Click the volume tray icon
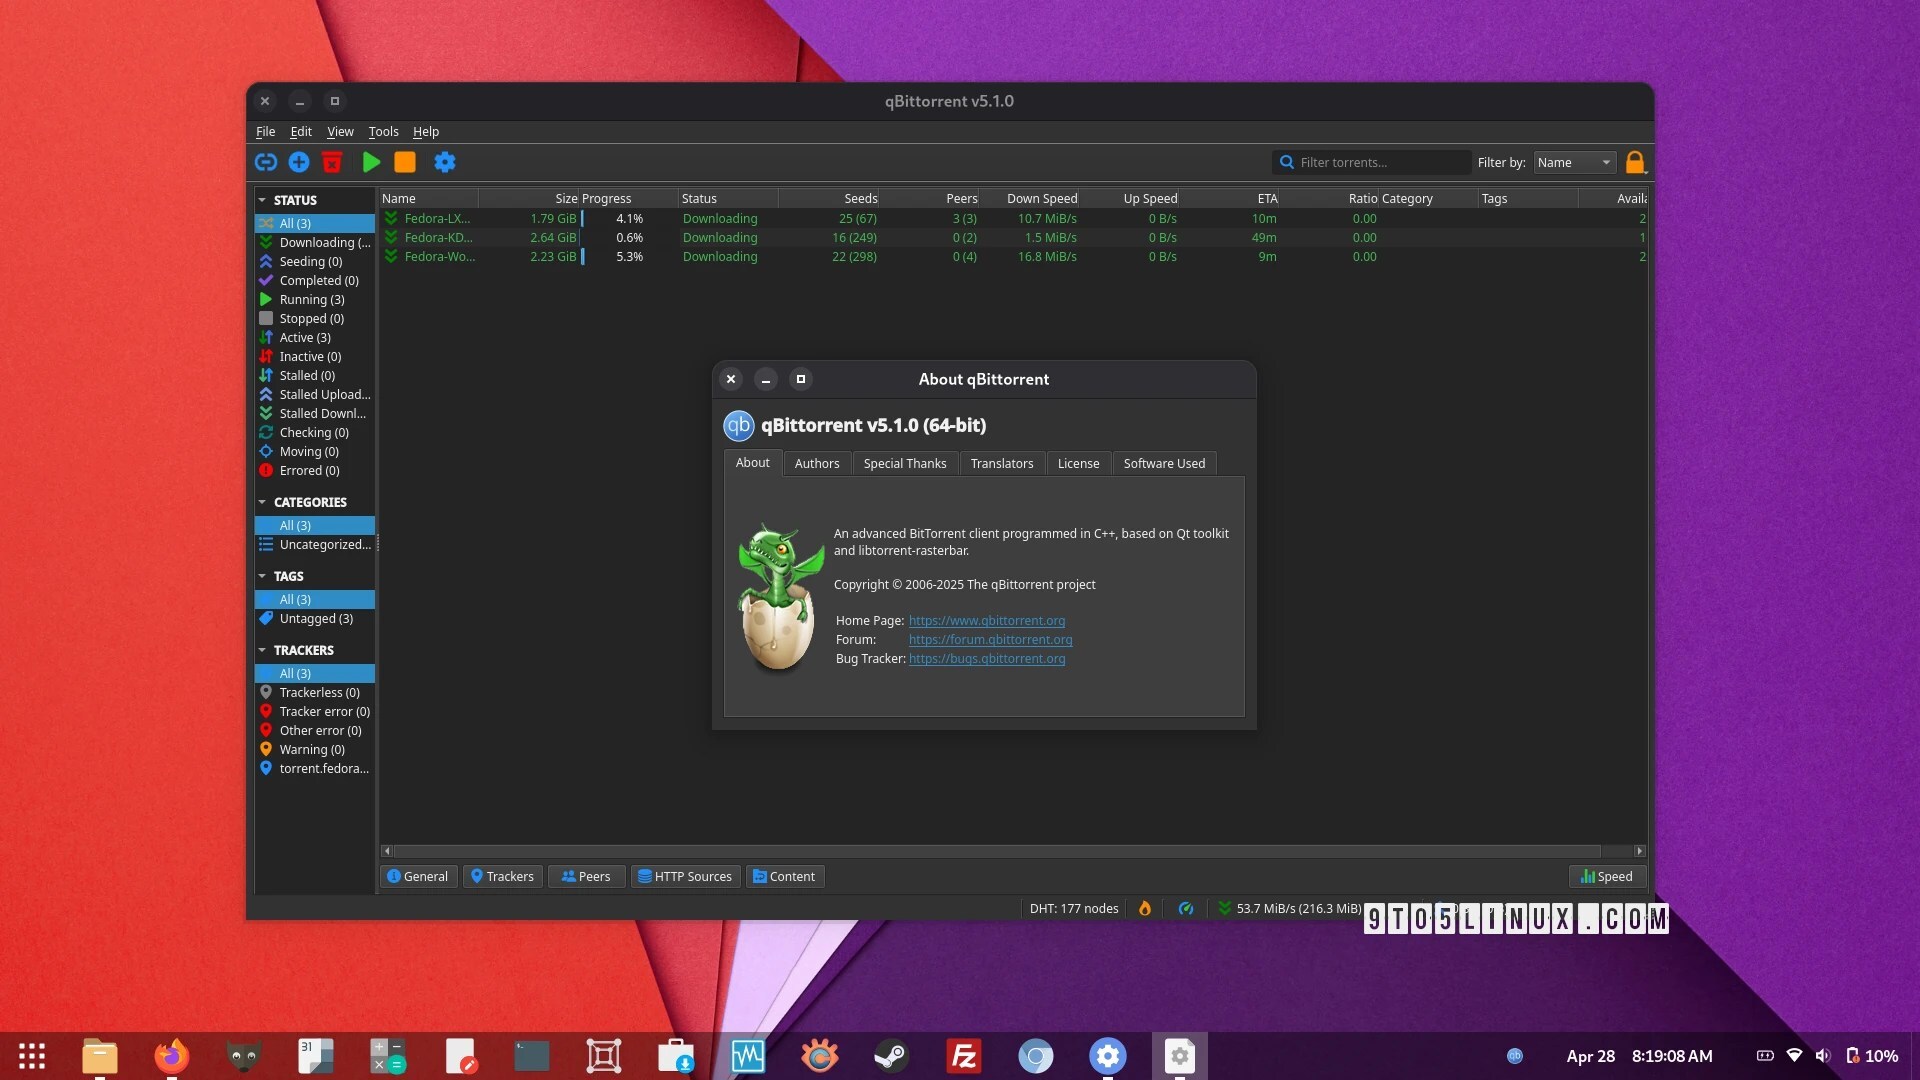Viewport: 1920px width, 1080px height. tap(1823, 1056)
